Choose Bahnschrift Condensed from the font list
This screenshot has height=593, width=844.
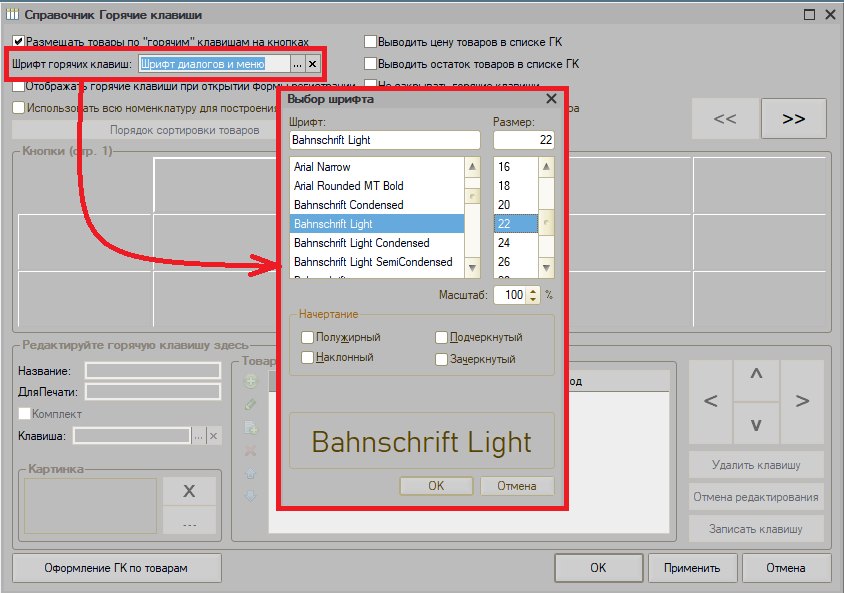pos(377,205)
